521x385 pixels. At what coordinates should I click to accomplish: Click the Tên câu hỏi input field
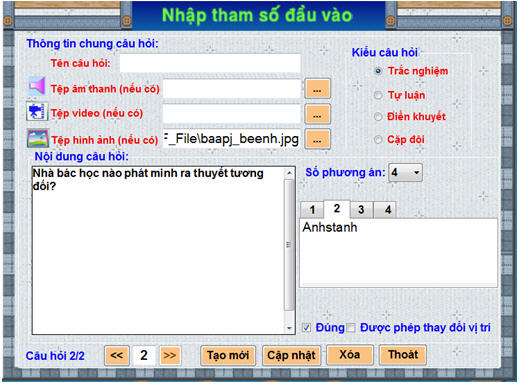coord(210,63)
